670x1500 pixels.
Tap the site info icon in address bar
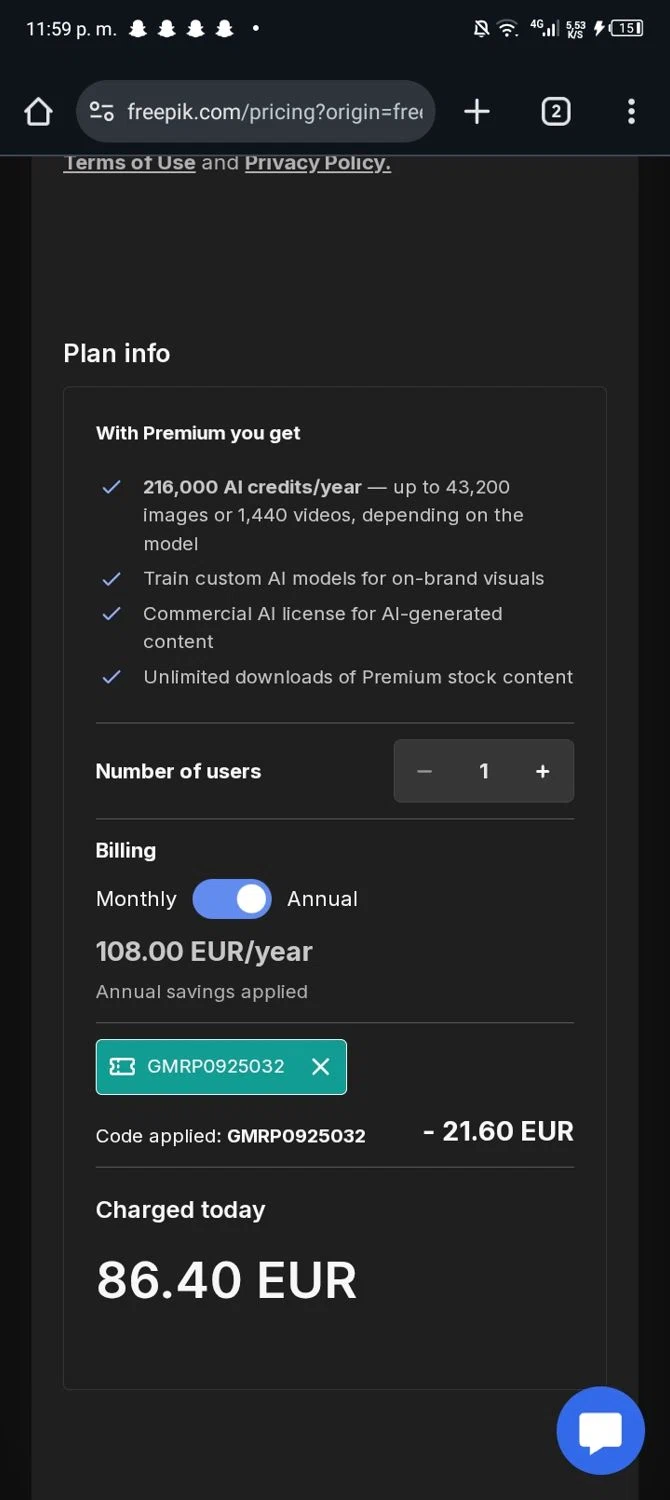[x=101, y=112]
